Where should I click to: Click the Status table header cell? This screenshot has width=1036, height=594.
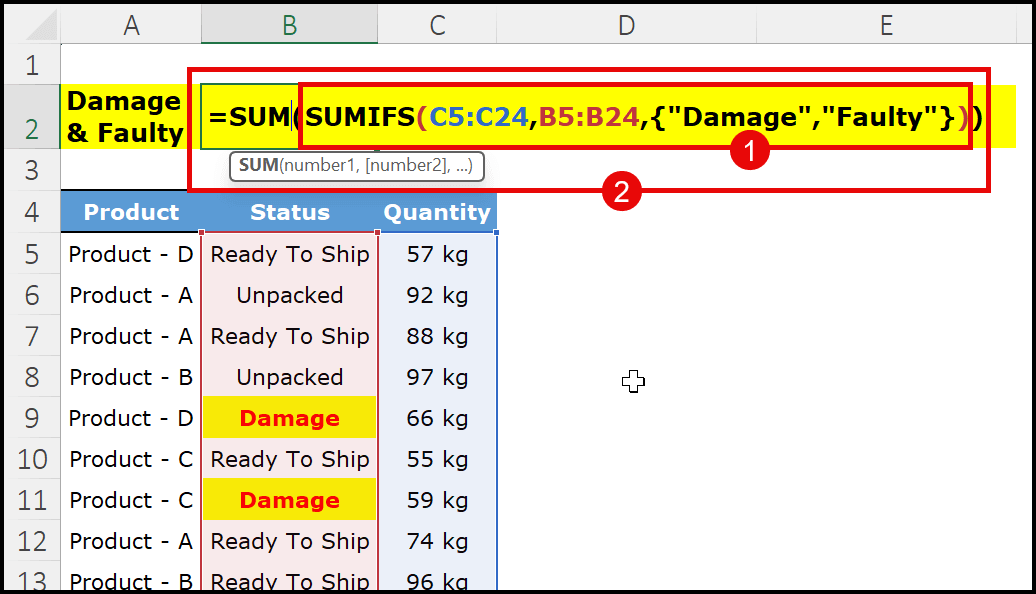pyautogui.click(x=289, y=212)
